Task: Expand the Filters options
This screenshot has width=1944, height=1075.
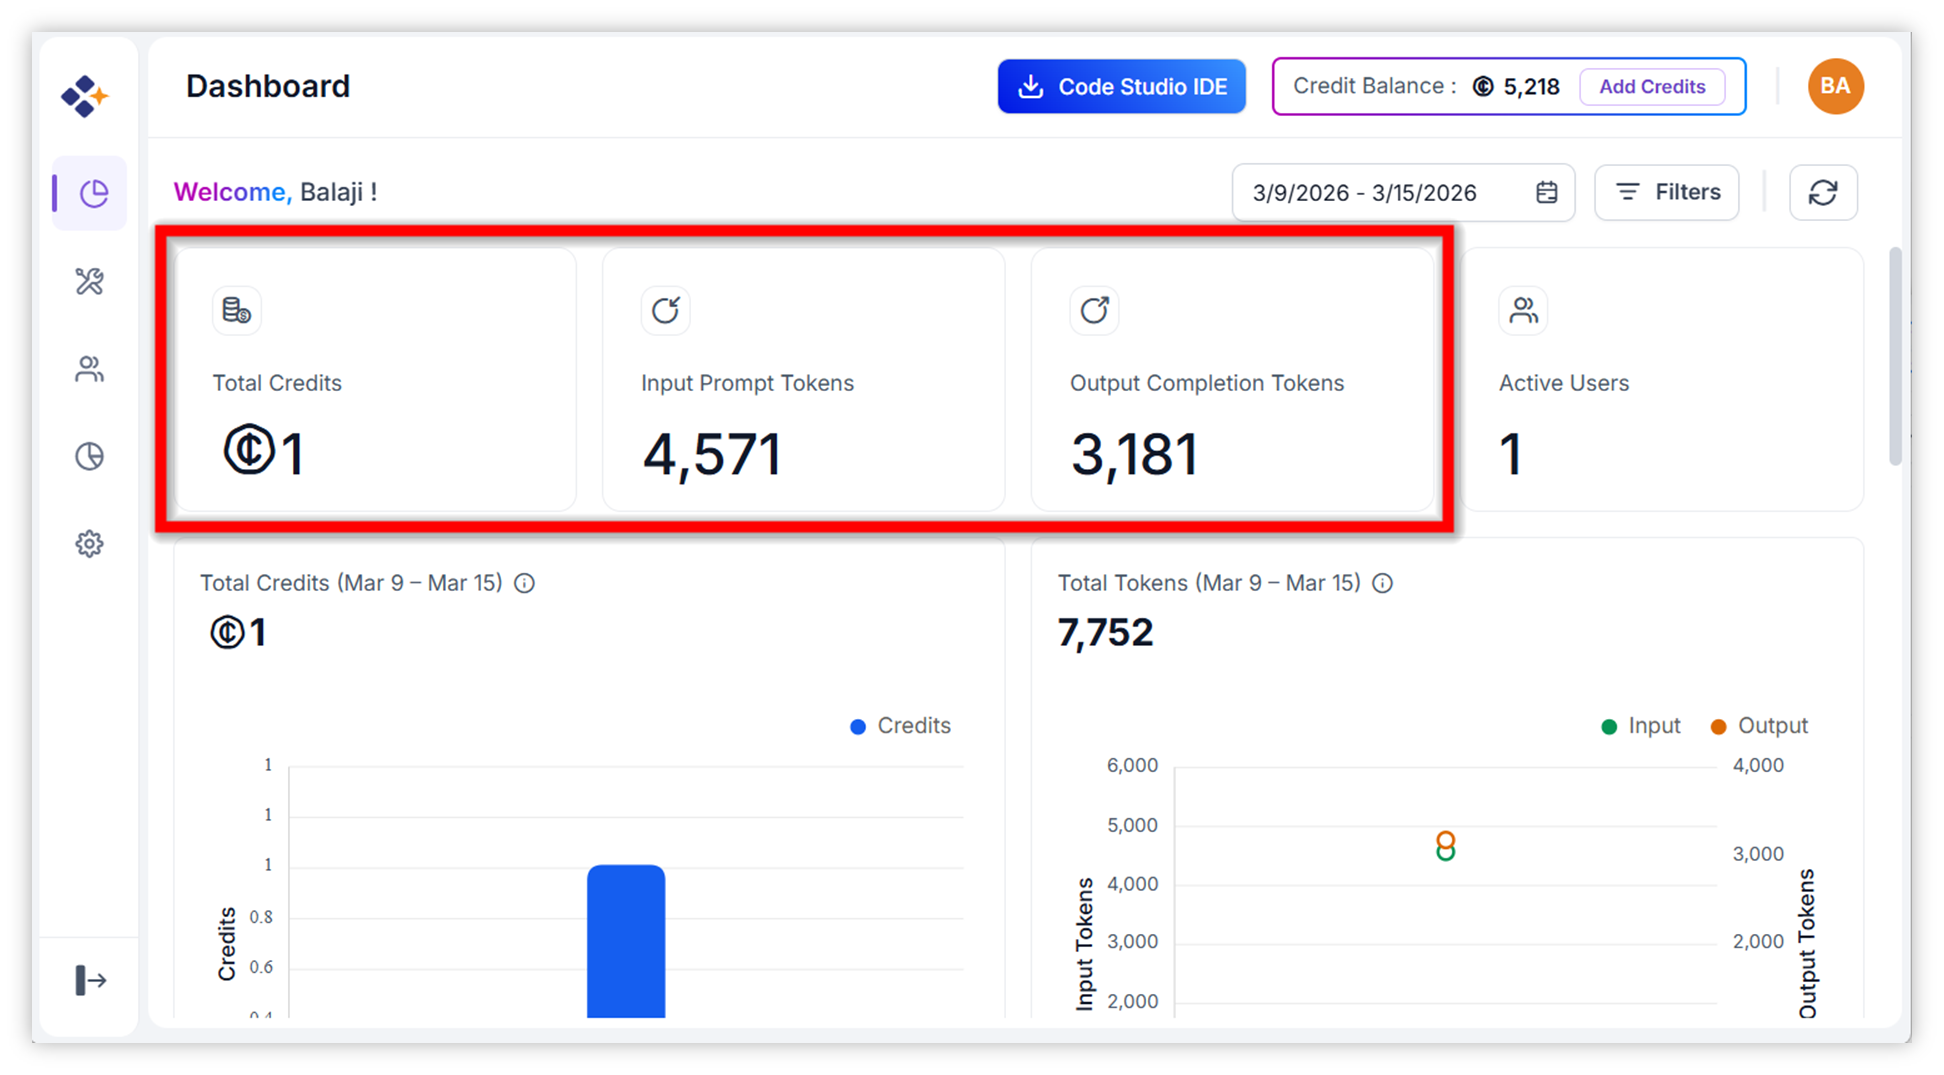Action: 1666,192
